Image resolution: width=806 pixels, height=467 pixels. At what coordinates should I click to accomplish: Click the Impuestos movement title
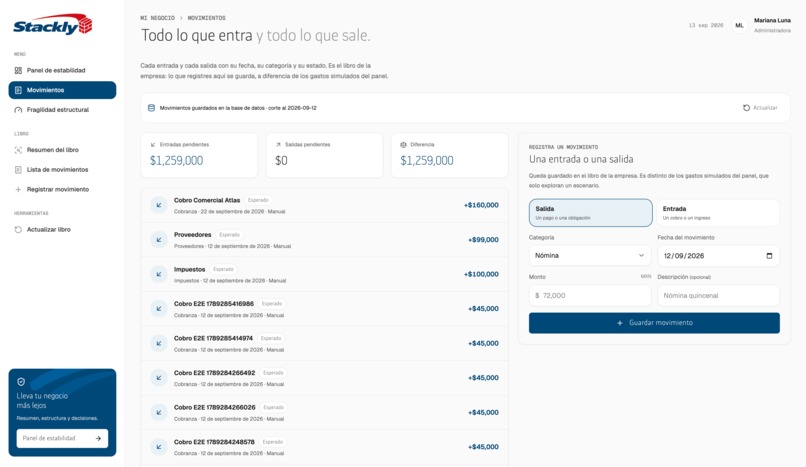[190, 269]
